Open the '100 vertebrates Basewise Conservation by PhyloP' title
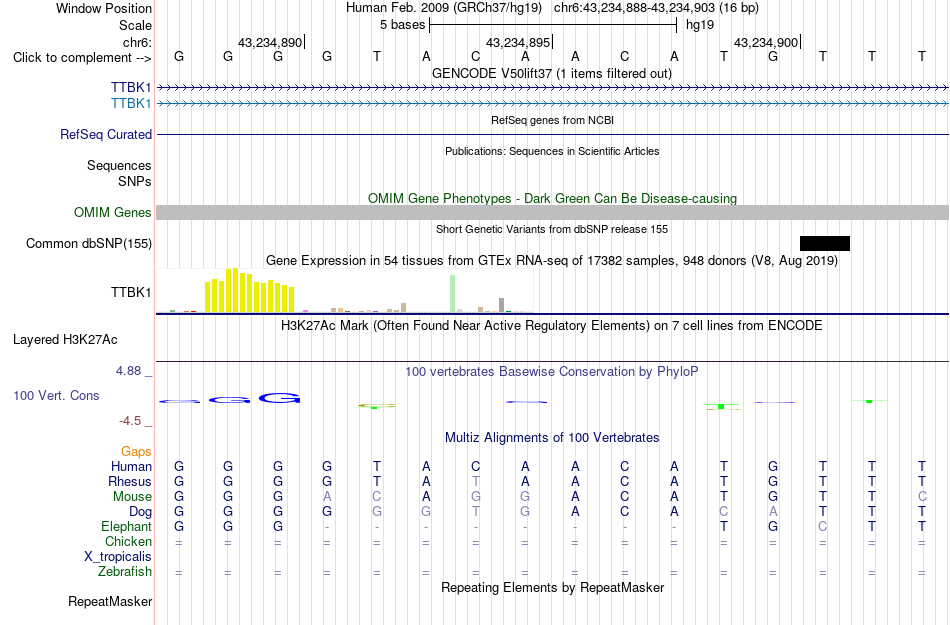Viewport: 950px width, 625px height. point(552,371)
